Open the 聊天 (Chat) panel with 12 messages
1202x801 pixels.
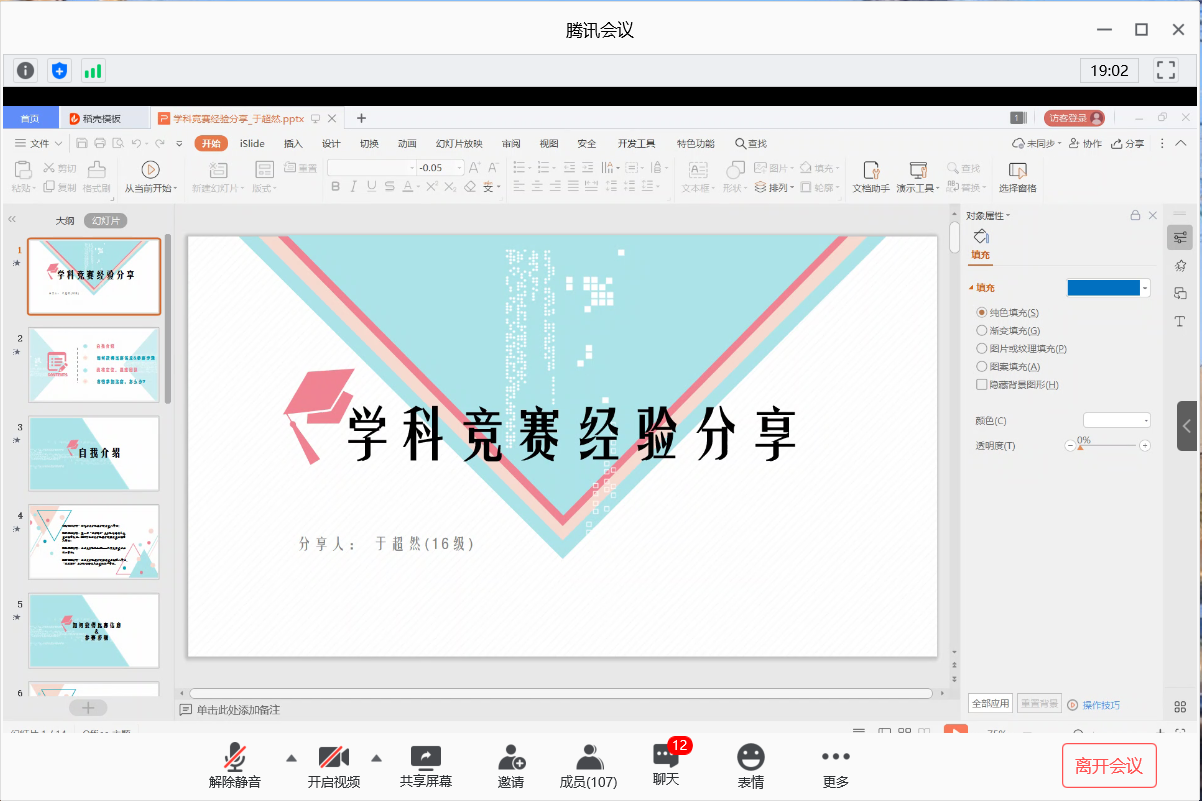664,768
